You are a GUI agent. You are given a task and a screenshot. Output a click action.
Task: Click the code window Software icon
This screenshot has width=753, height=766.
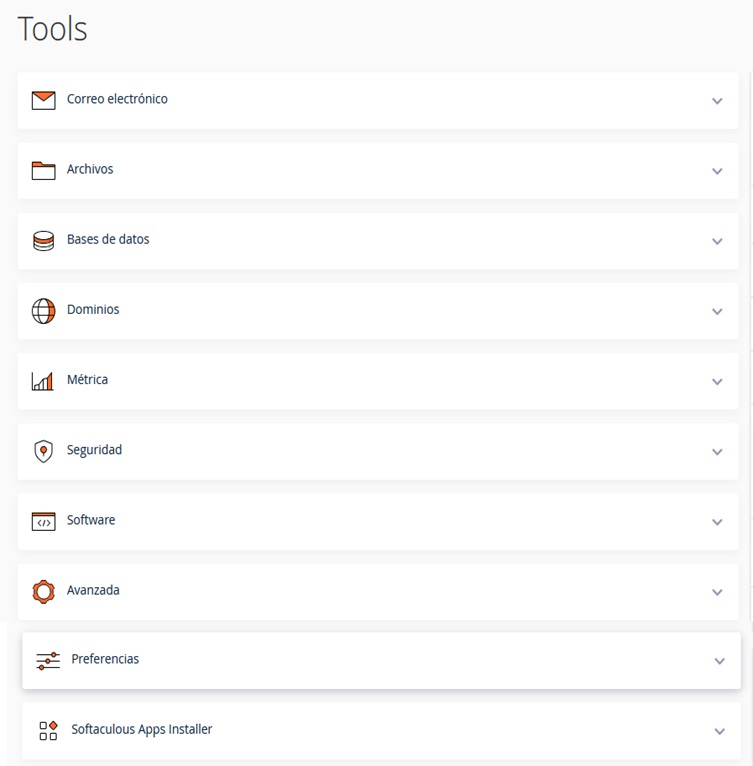point(43,521)
